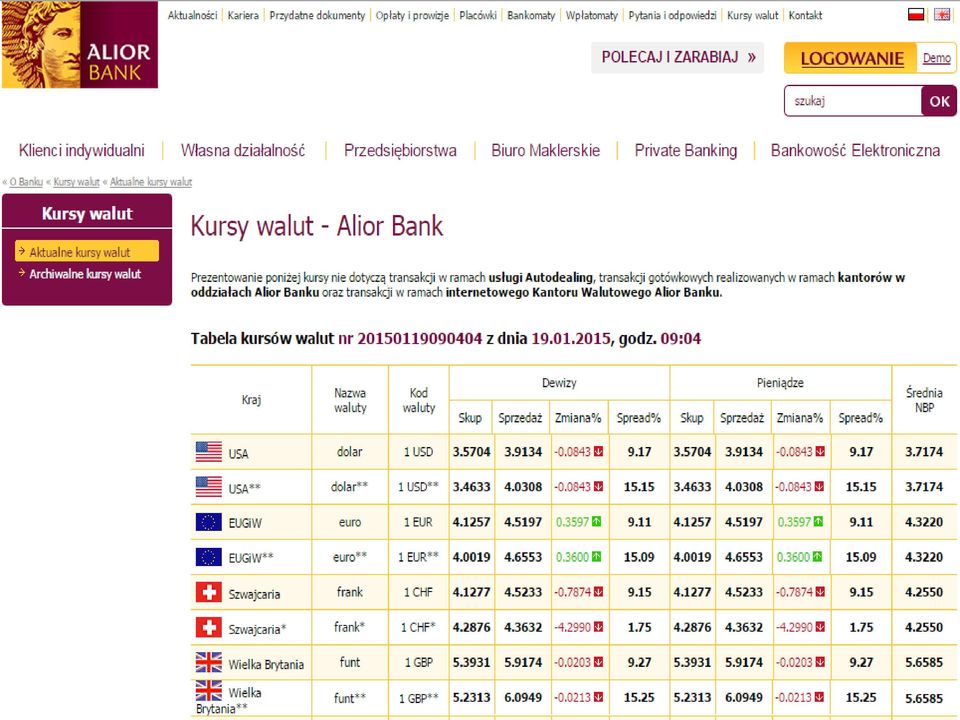Open Kontakt in the top menu
The height and width of the screenshot is (720, 960).
point(805,15)
